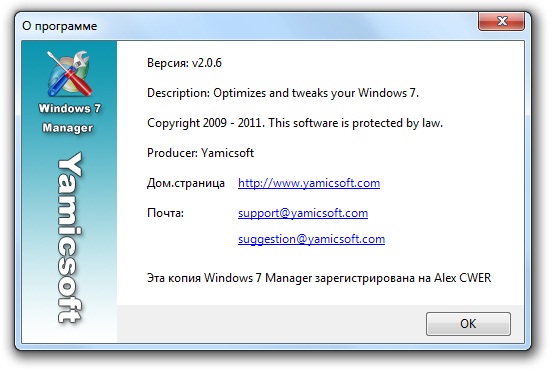Viewport: 552px width, 371px height.
Task: Open the suggestion@yamicsoft.com email link
Action: [x=311, y=239]
